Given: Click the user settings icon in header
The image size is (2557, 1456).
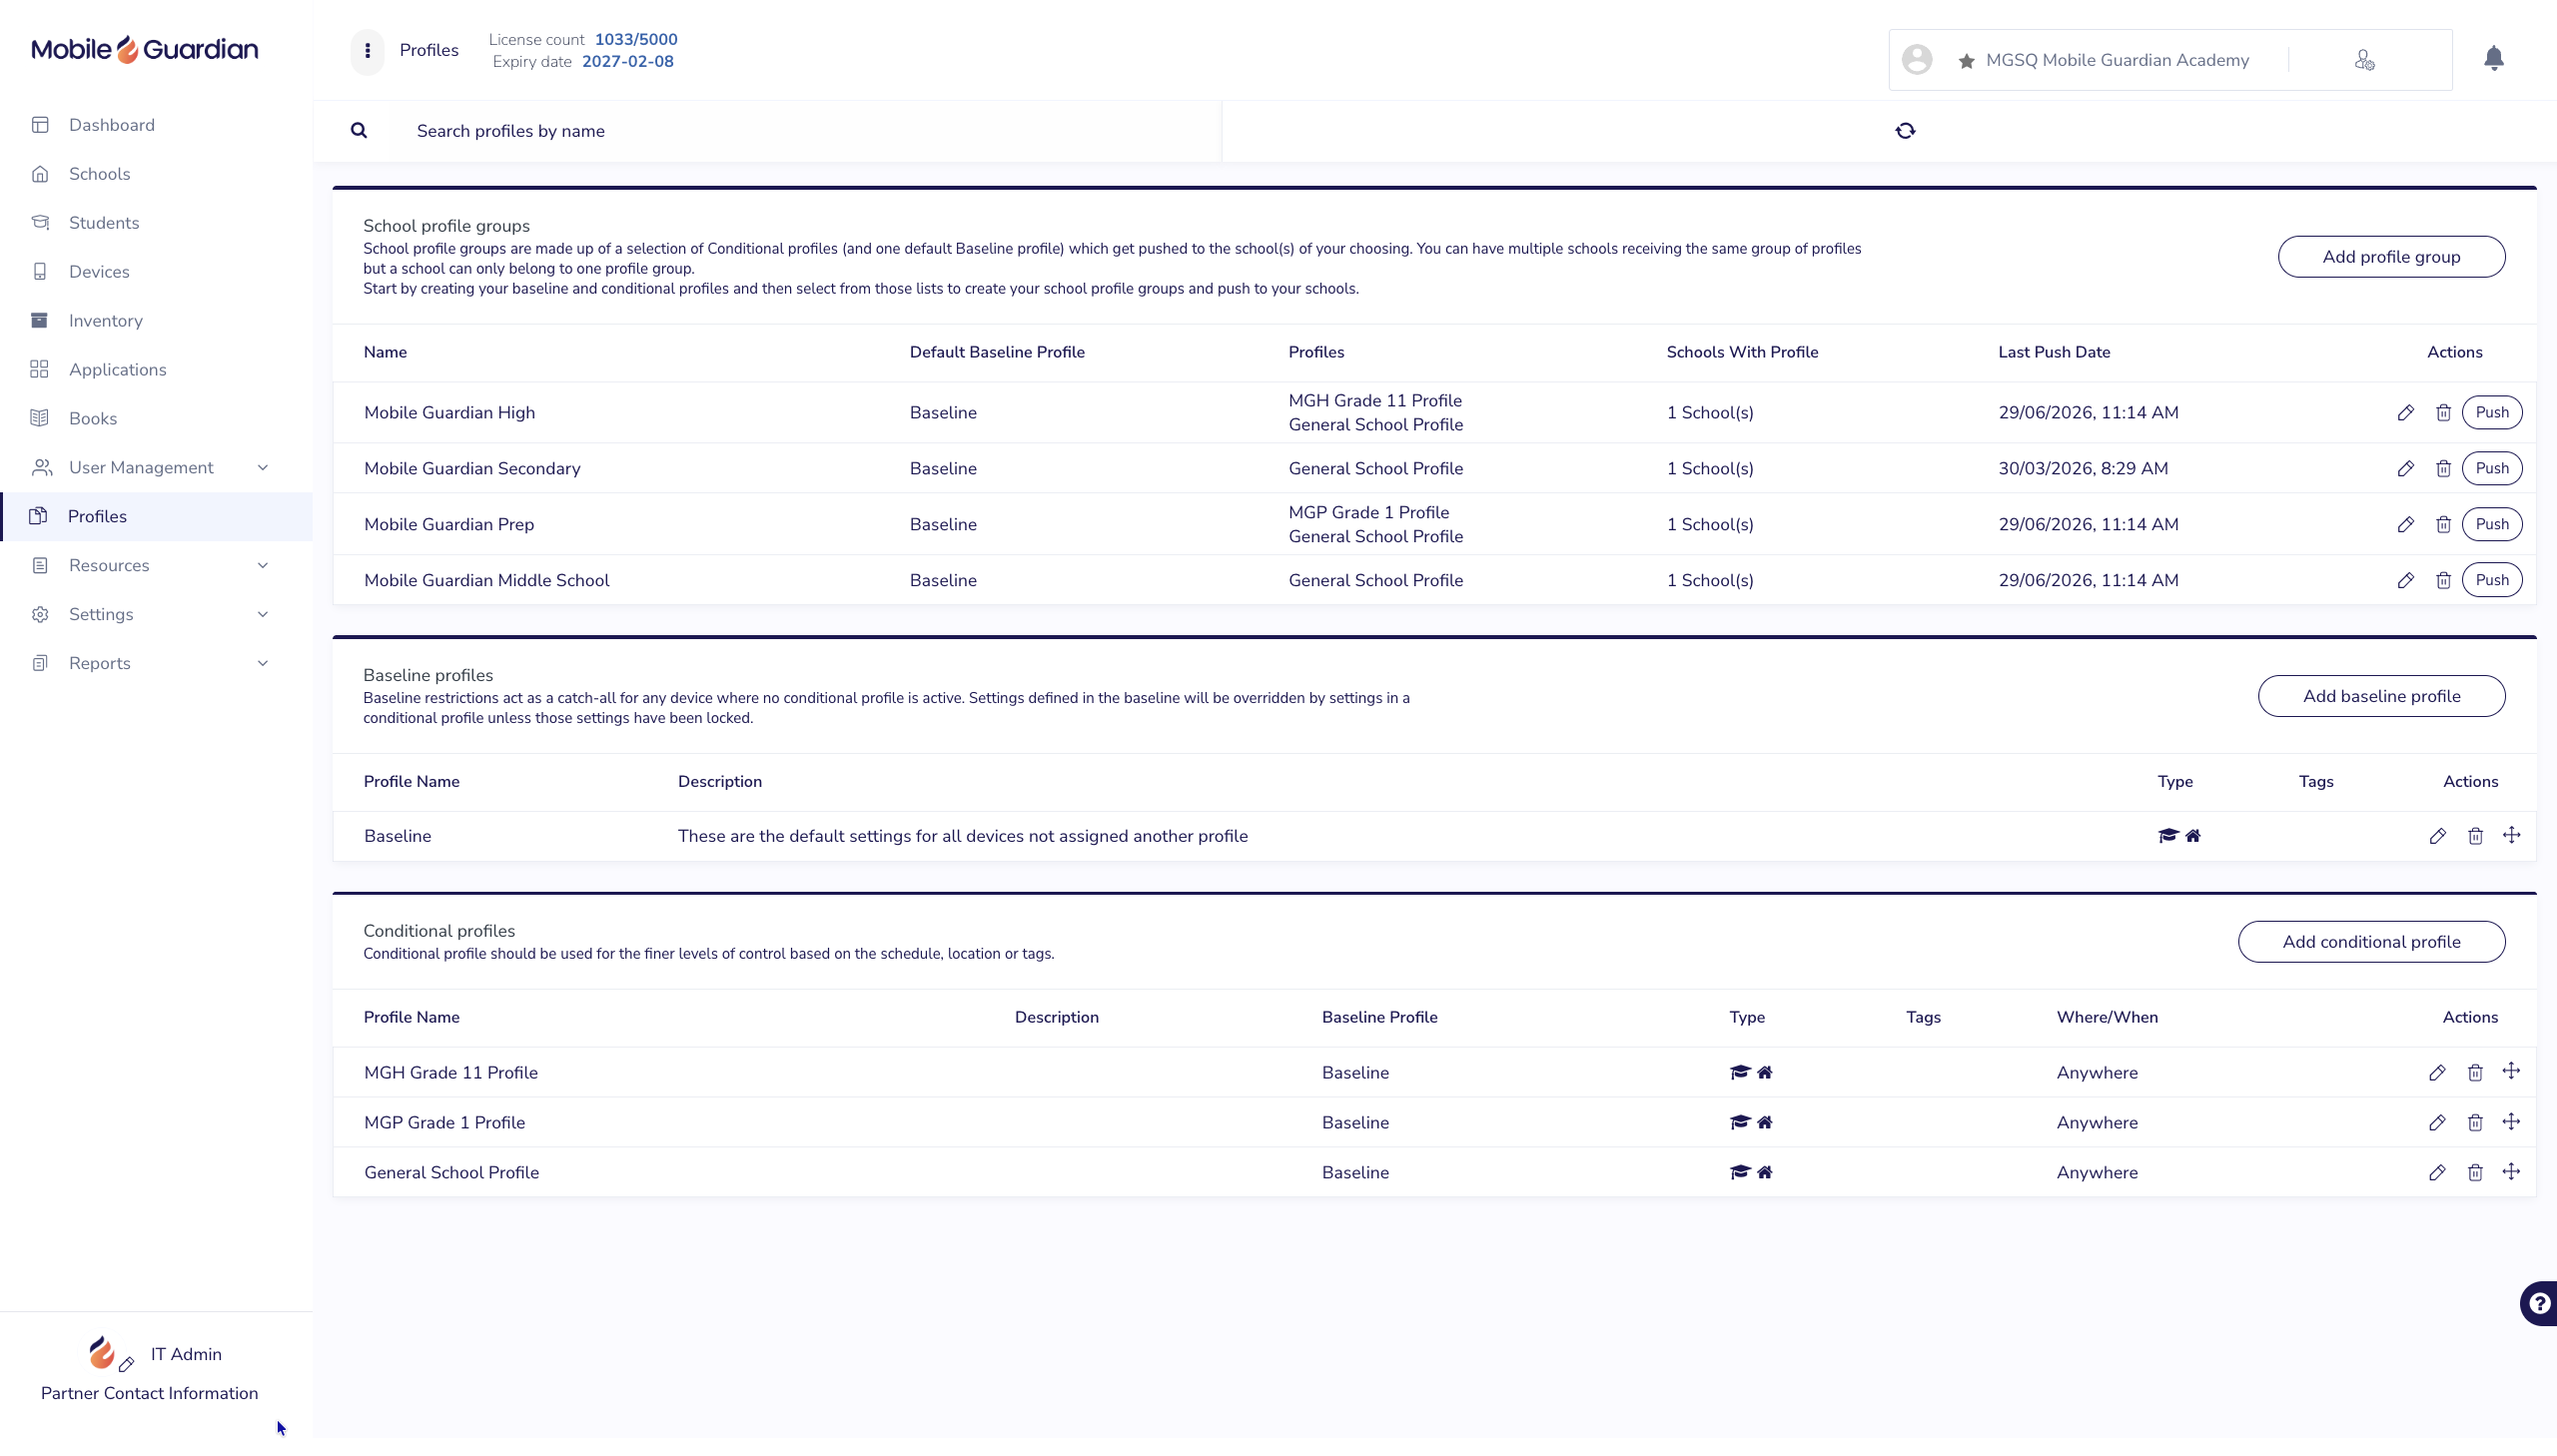Looking at the screenshot, I should 2364,61.
